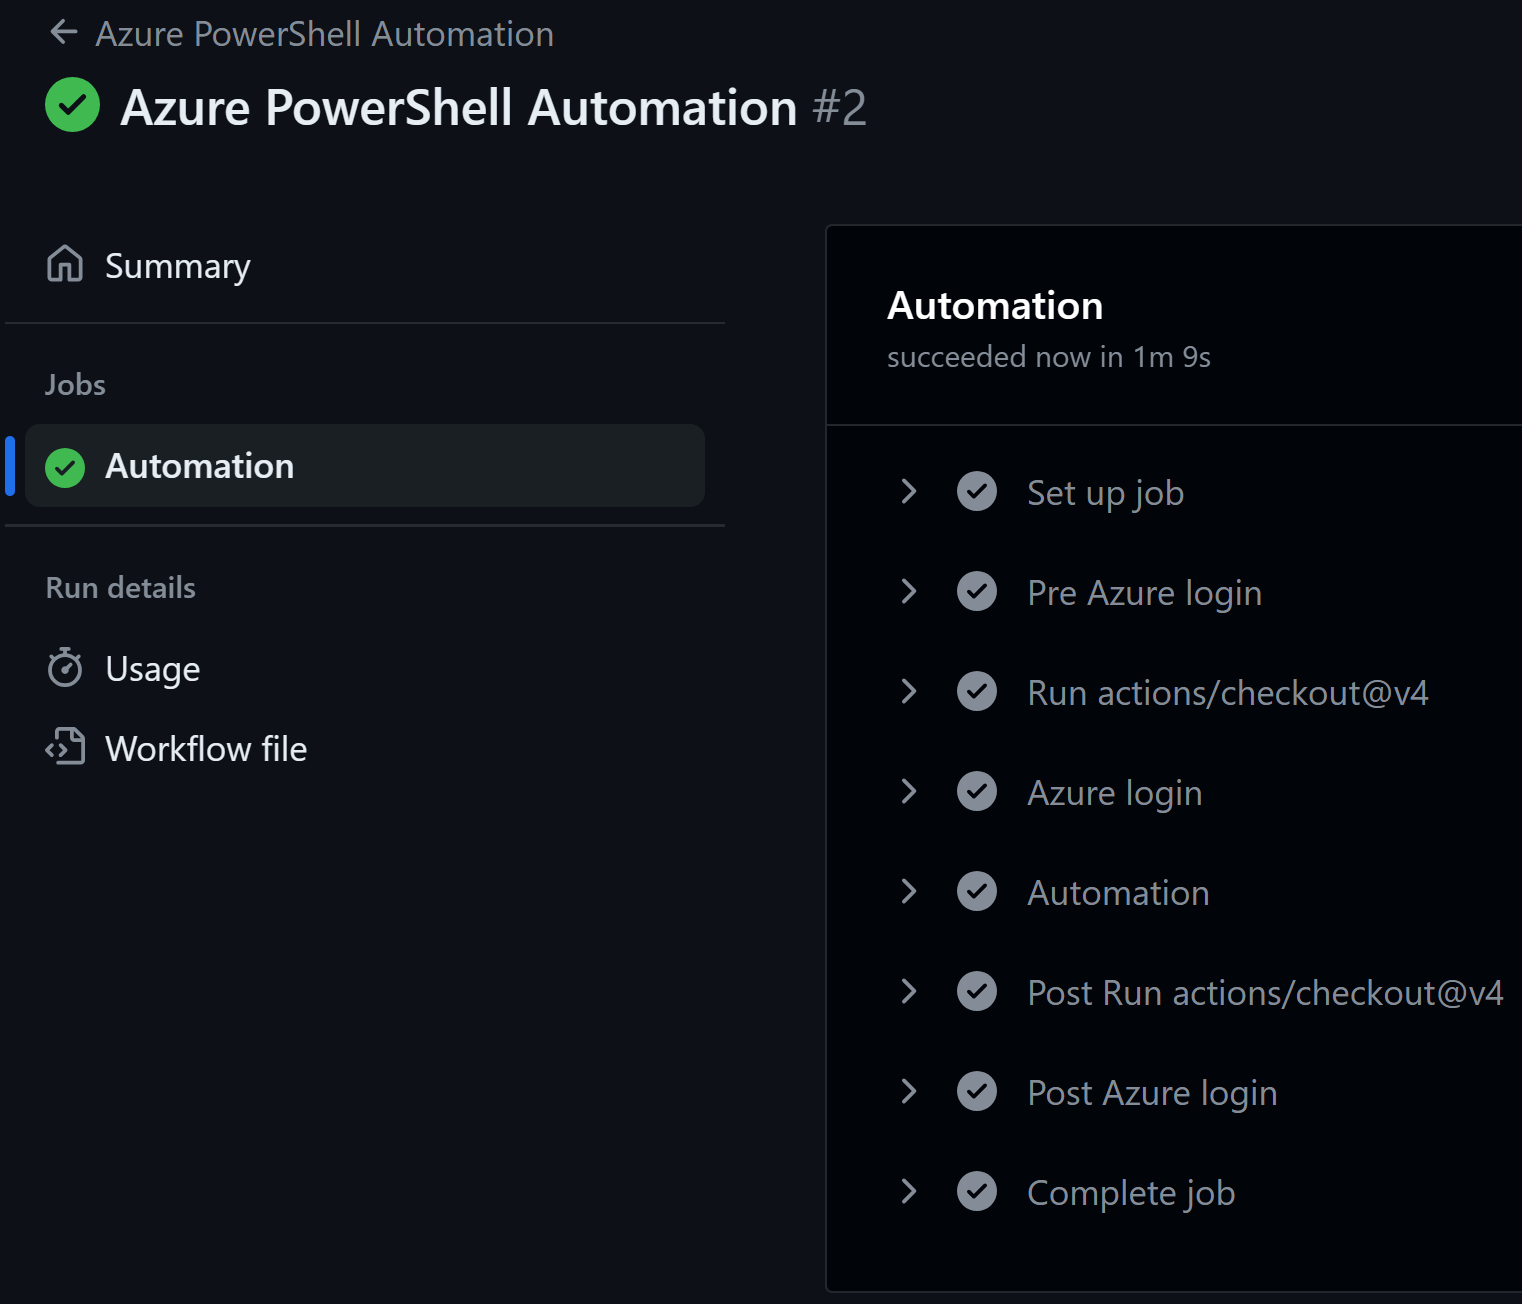
Task: Click the status check icon for Set up job
Action: pyautogui.click(x=977, y=491)
